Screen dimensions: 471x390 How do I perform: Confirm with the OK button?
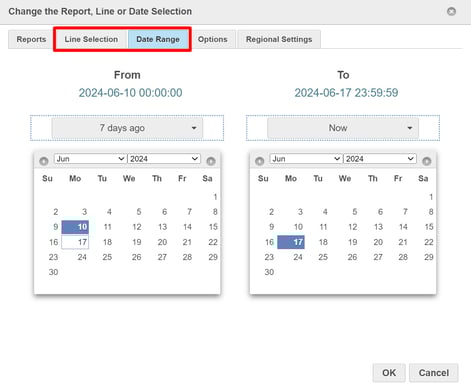click(389, 373)
